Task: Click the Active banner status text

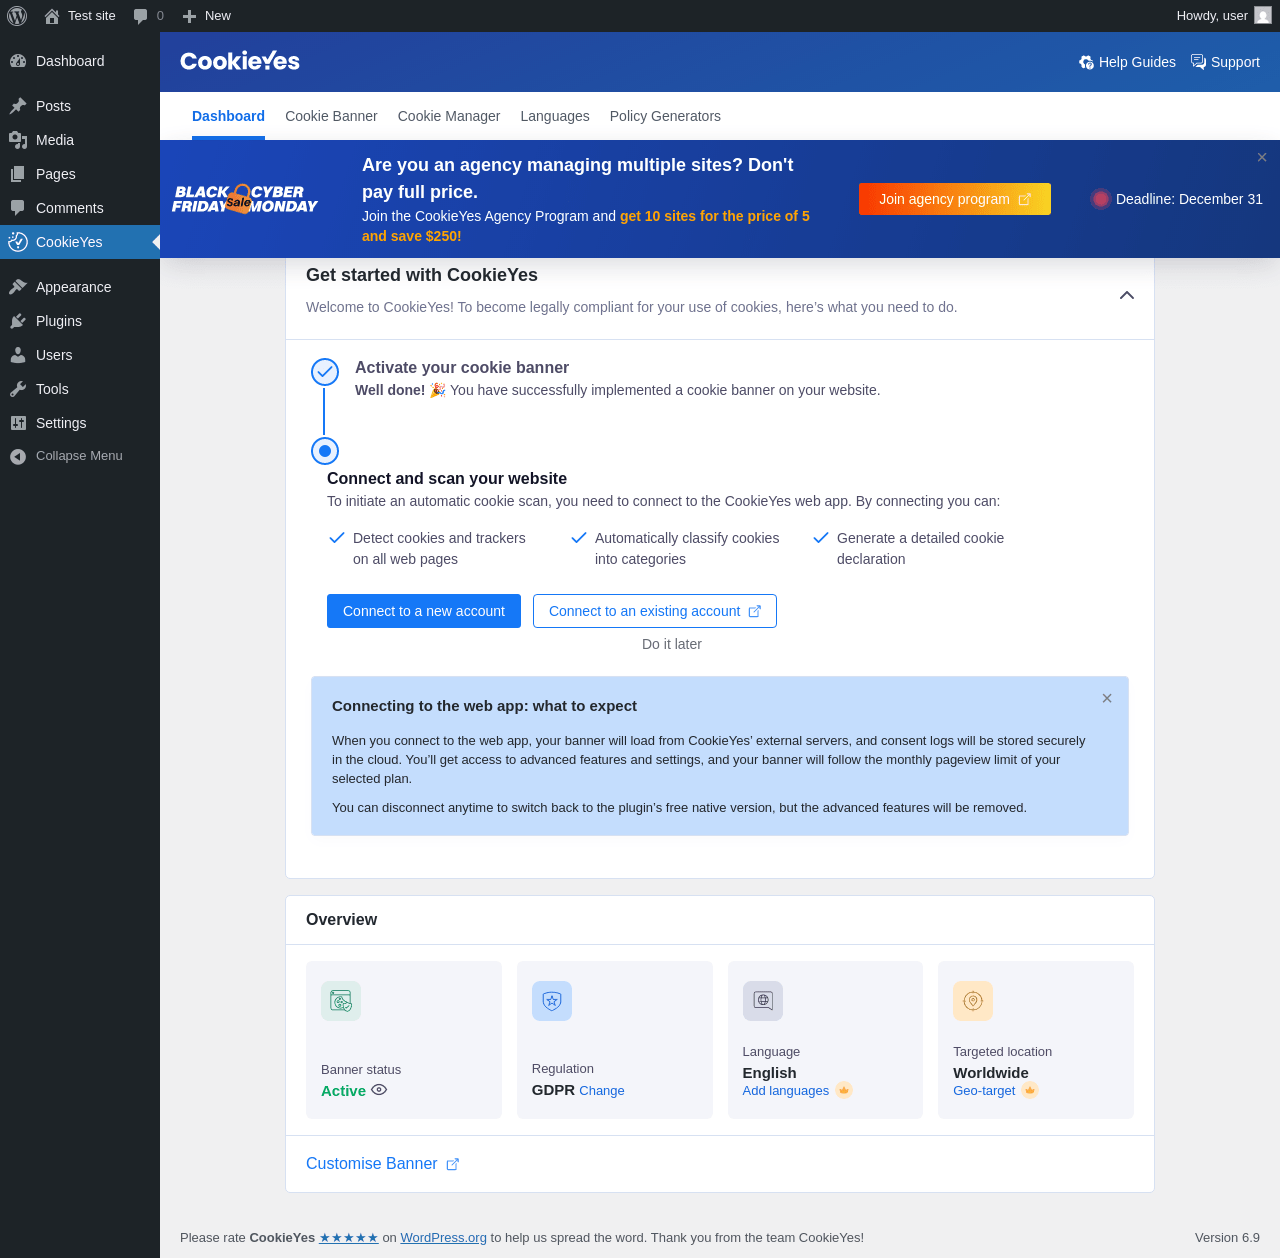Action: 343,1091
